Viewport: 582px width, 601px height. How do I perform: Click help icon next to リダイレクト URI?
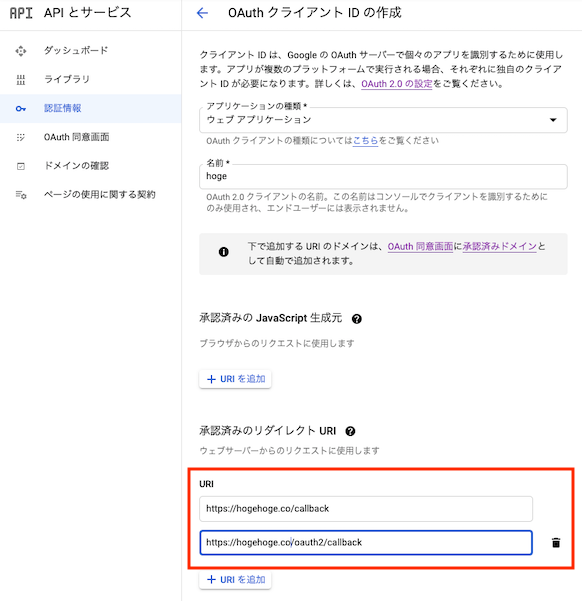(350, 431)
